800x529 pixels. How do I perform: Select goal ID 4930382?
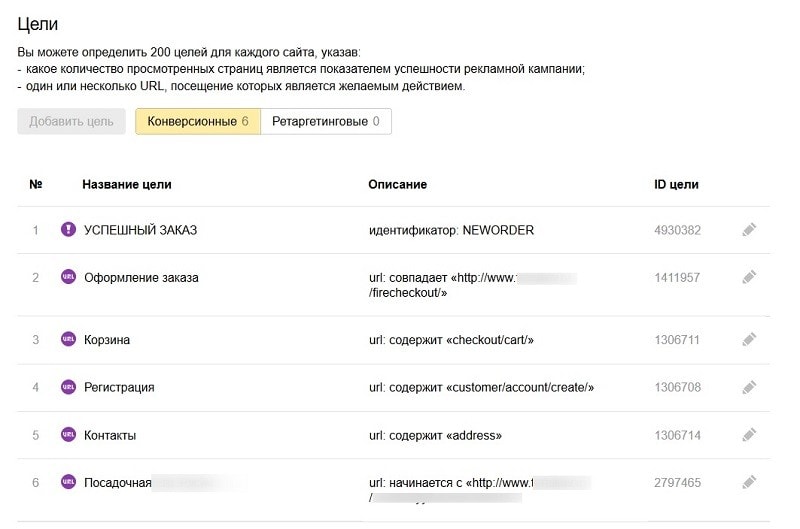677,230
